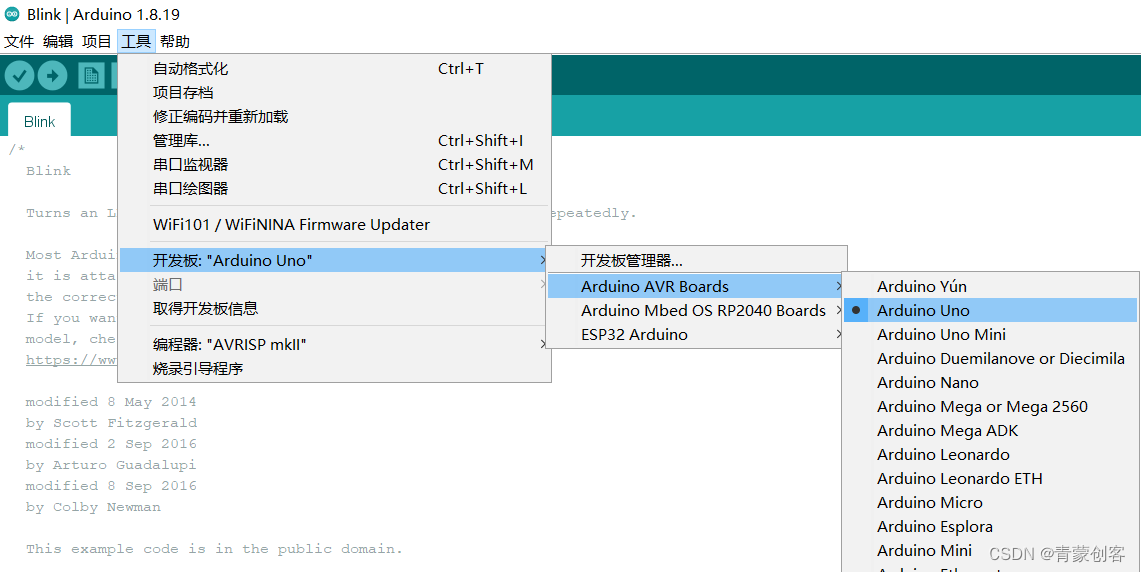
Task: Select Arduino Yún board
Action: [990, 286]
